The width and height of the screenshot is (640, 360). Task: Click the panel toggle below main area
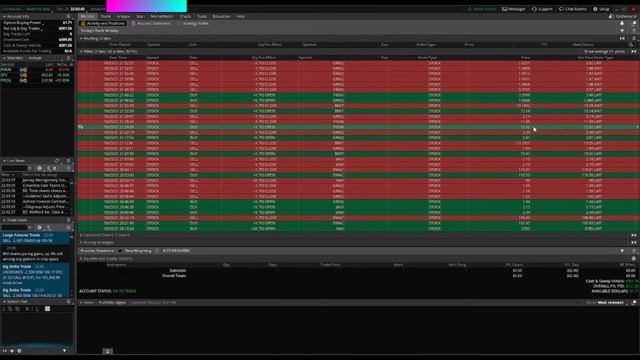tap(107, 351)
